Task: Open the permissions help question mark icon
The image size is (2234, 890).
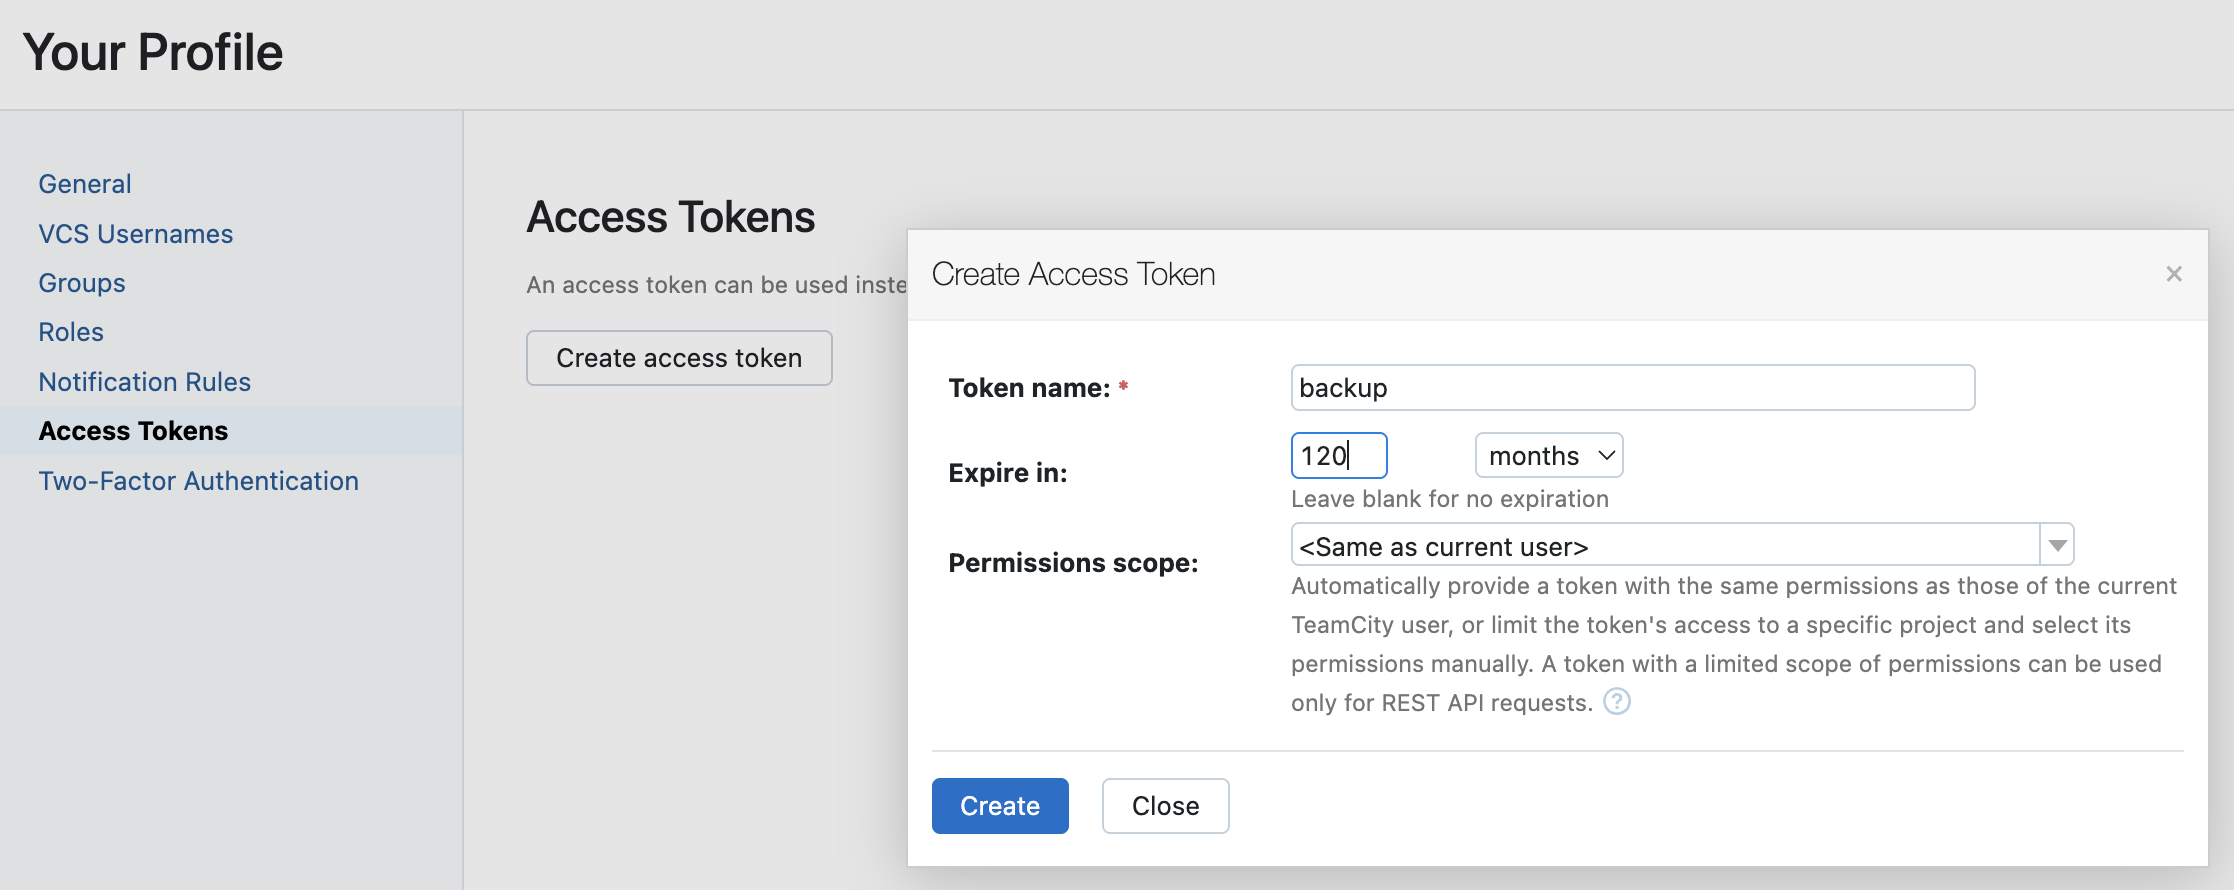Action: pos(1616,702)
